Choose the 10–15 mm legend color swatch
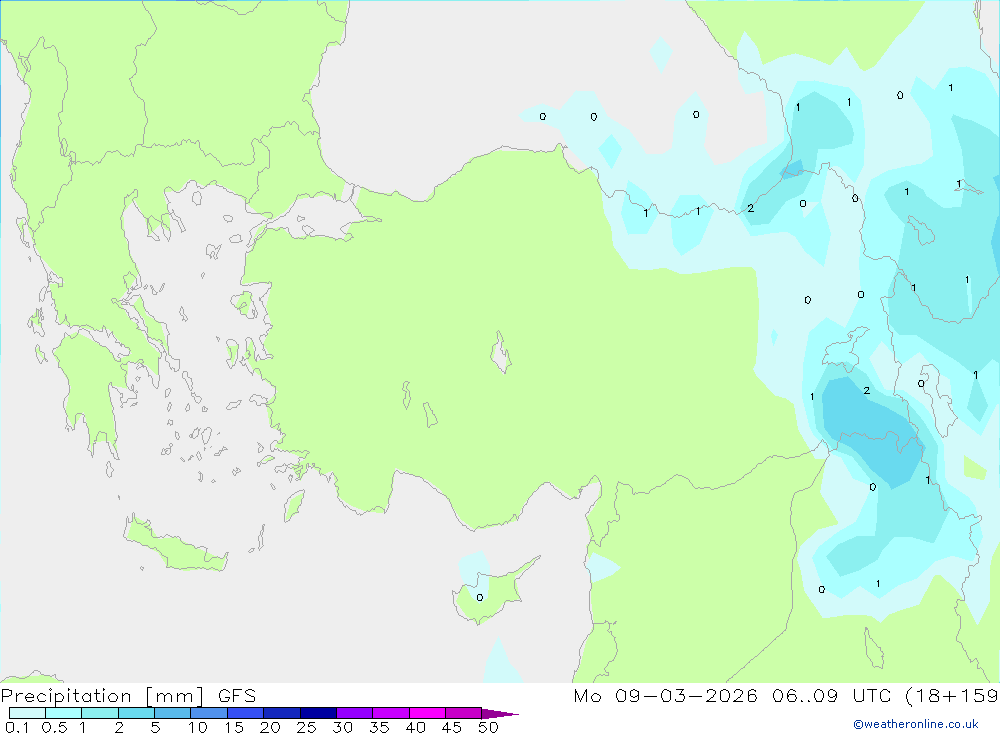This screenshot has width=1000, height=733. pos(209,713)
